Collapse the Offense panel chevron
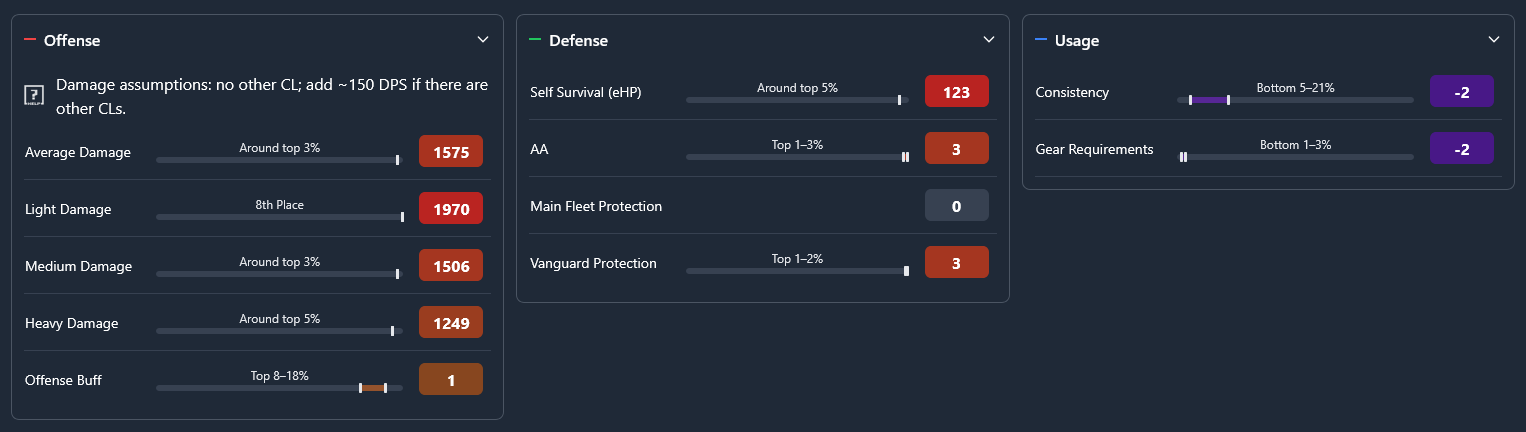Viewport: 1526px width, 432px height. (x=483, y=40)
